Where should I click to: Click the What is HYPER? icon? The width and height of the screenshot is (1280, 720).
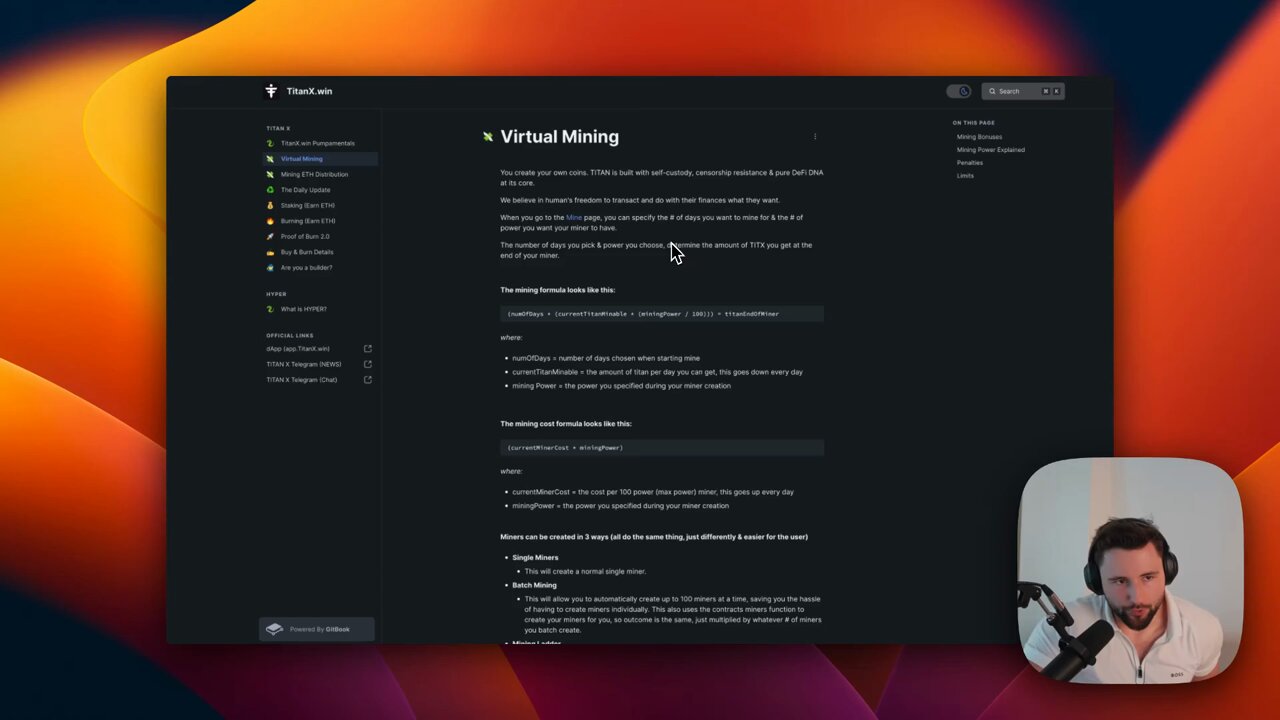point(270,309)
